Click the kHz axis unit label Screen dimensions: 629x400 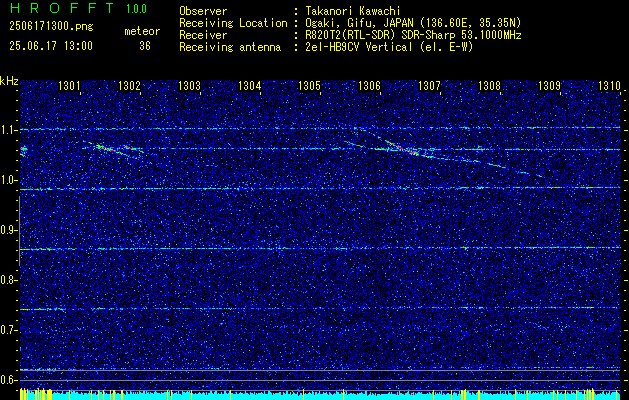pos(9,81)
